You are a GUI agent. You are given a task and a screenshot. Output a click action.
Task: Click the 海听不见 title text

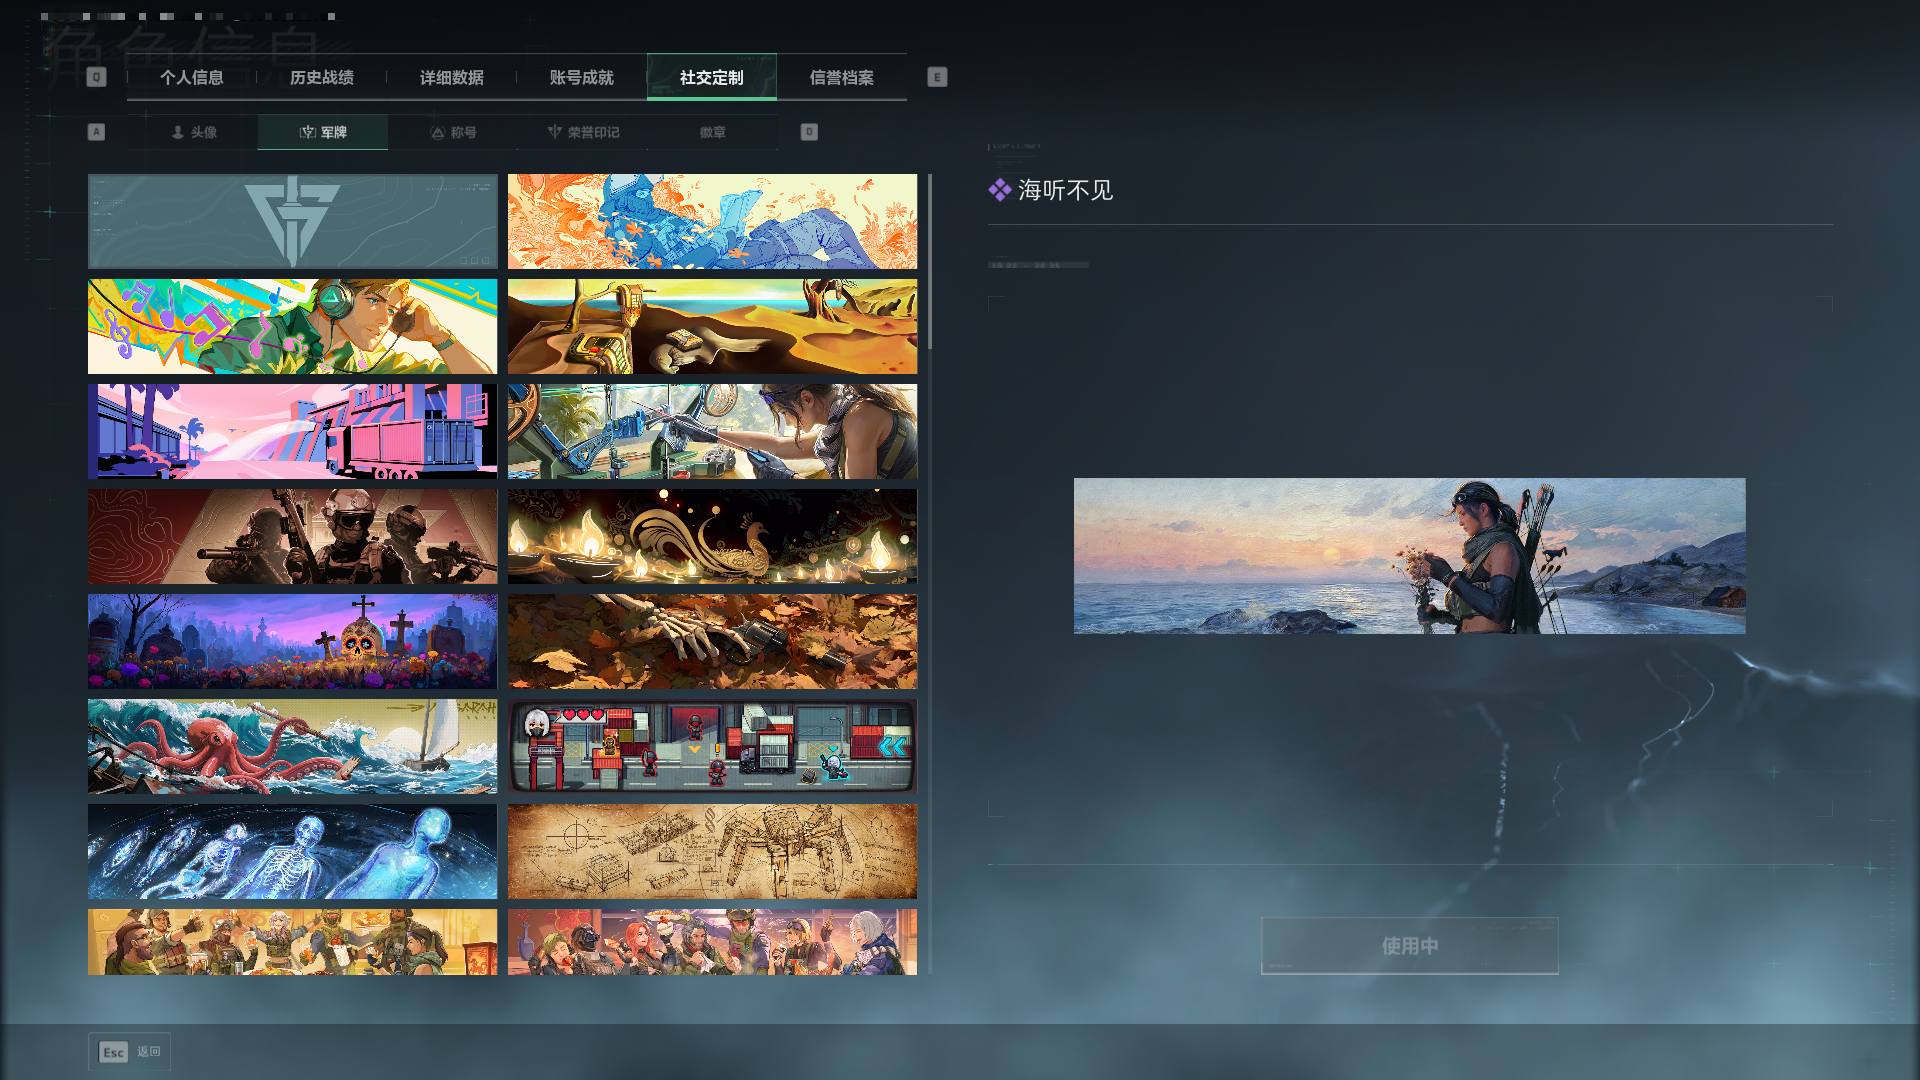(1066, 190)
